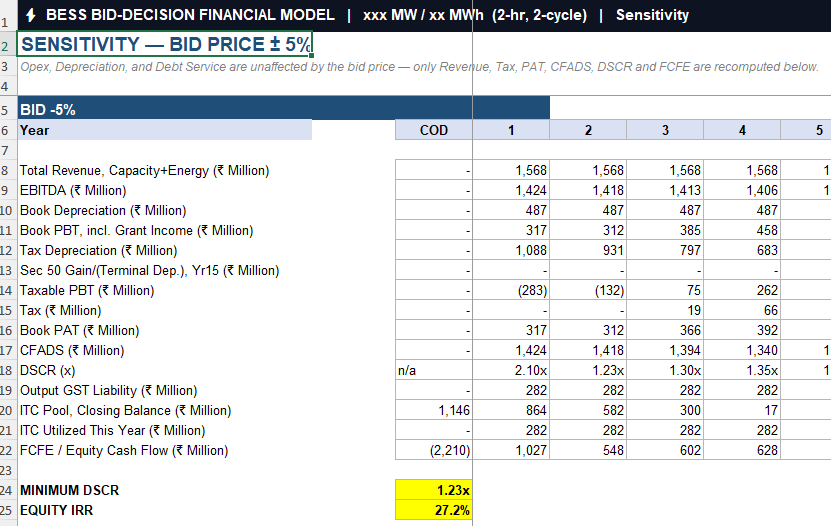This screenshot has height=526, width=831.
Task: Click Book PBT, incl. Grant Income label
Action: (x=136, y=231)
